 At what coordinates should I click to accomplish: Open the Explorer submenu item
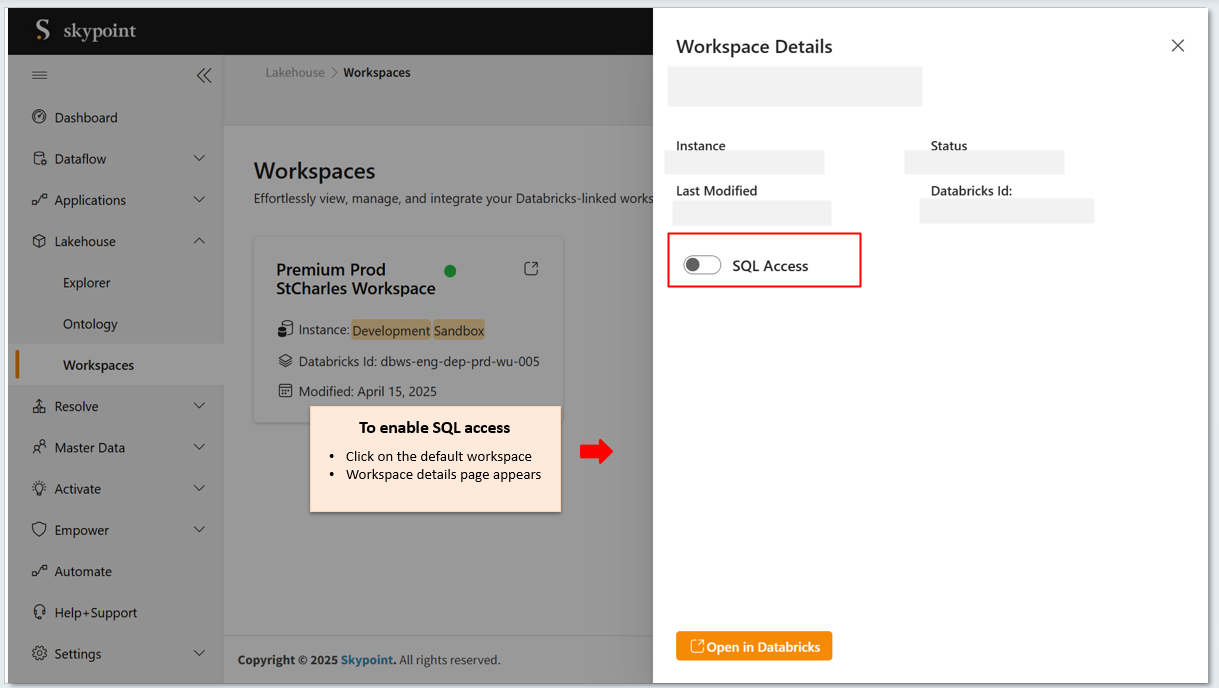click(87, 283)
